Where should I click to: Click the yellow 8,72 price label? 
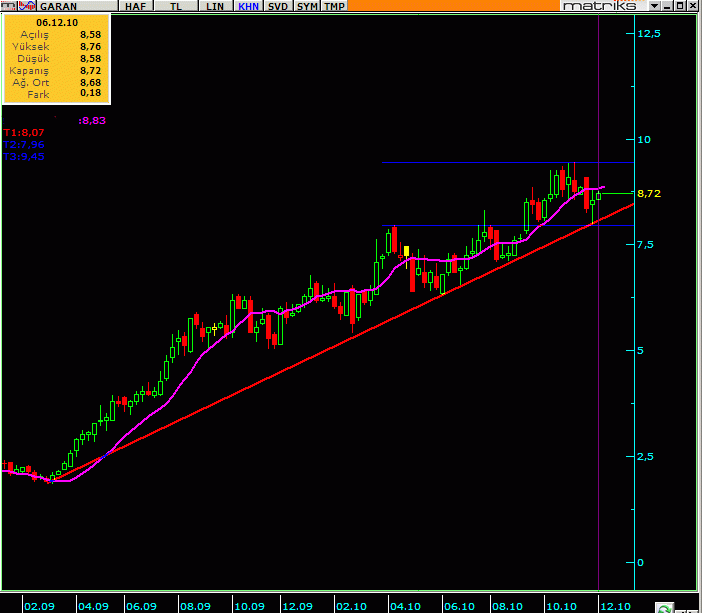point(650,193)
